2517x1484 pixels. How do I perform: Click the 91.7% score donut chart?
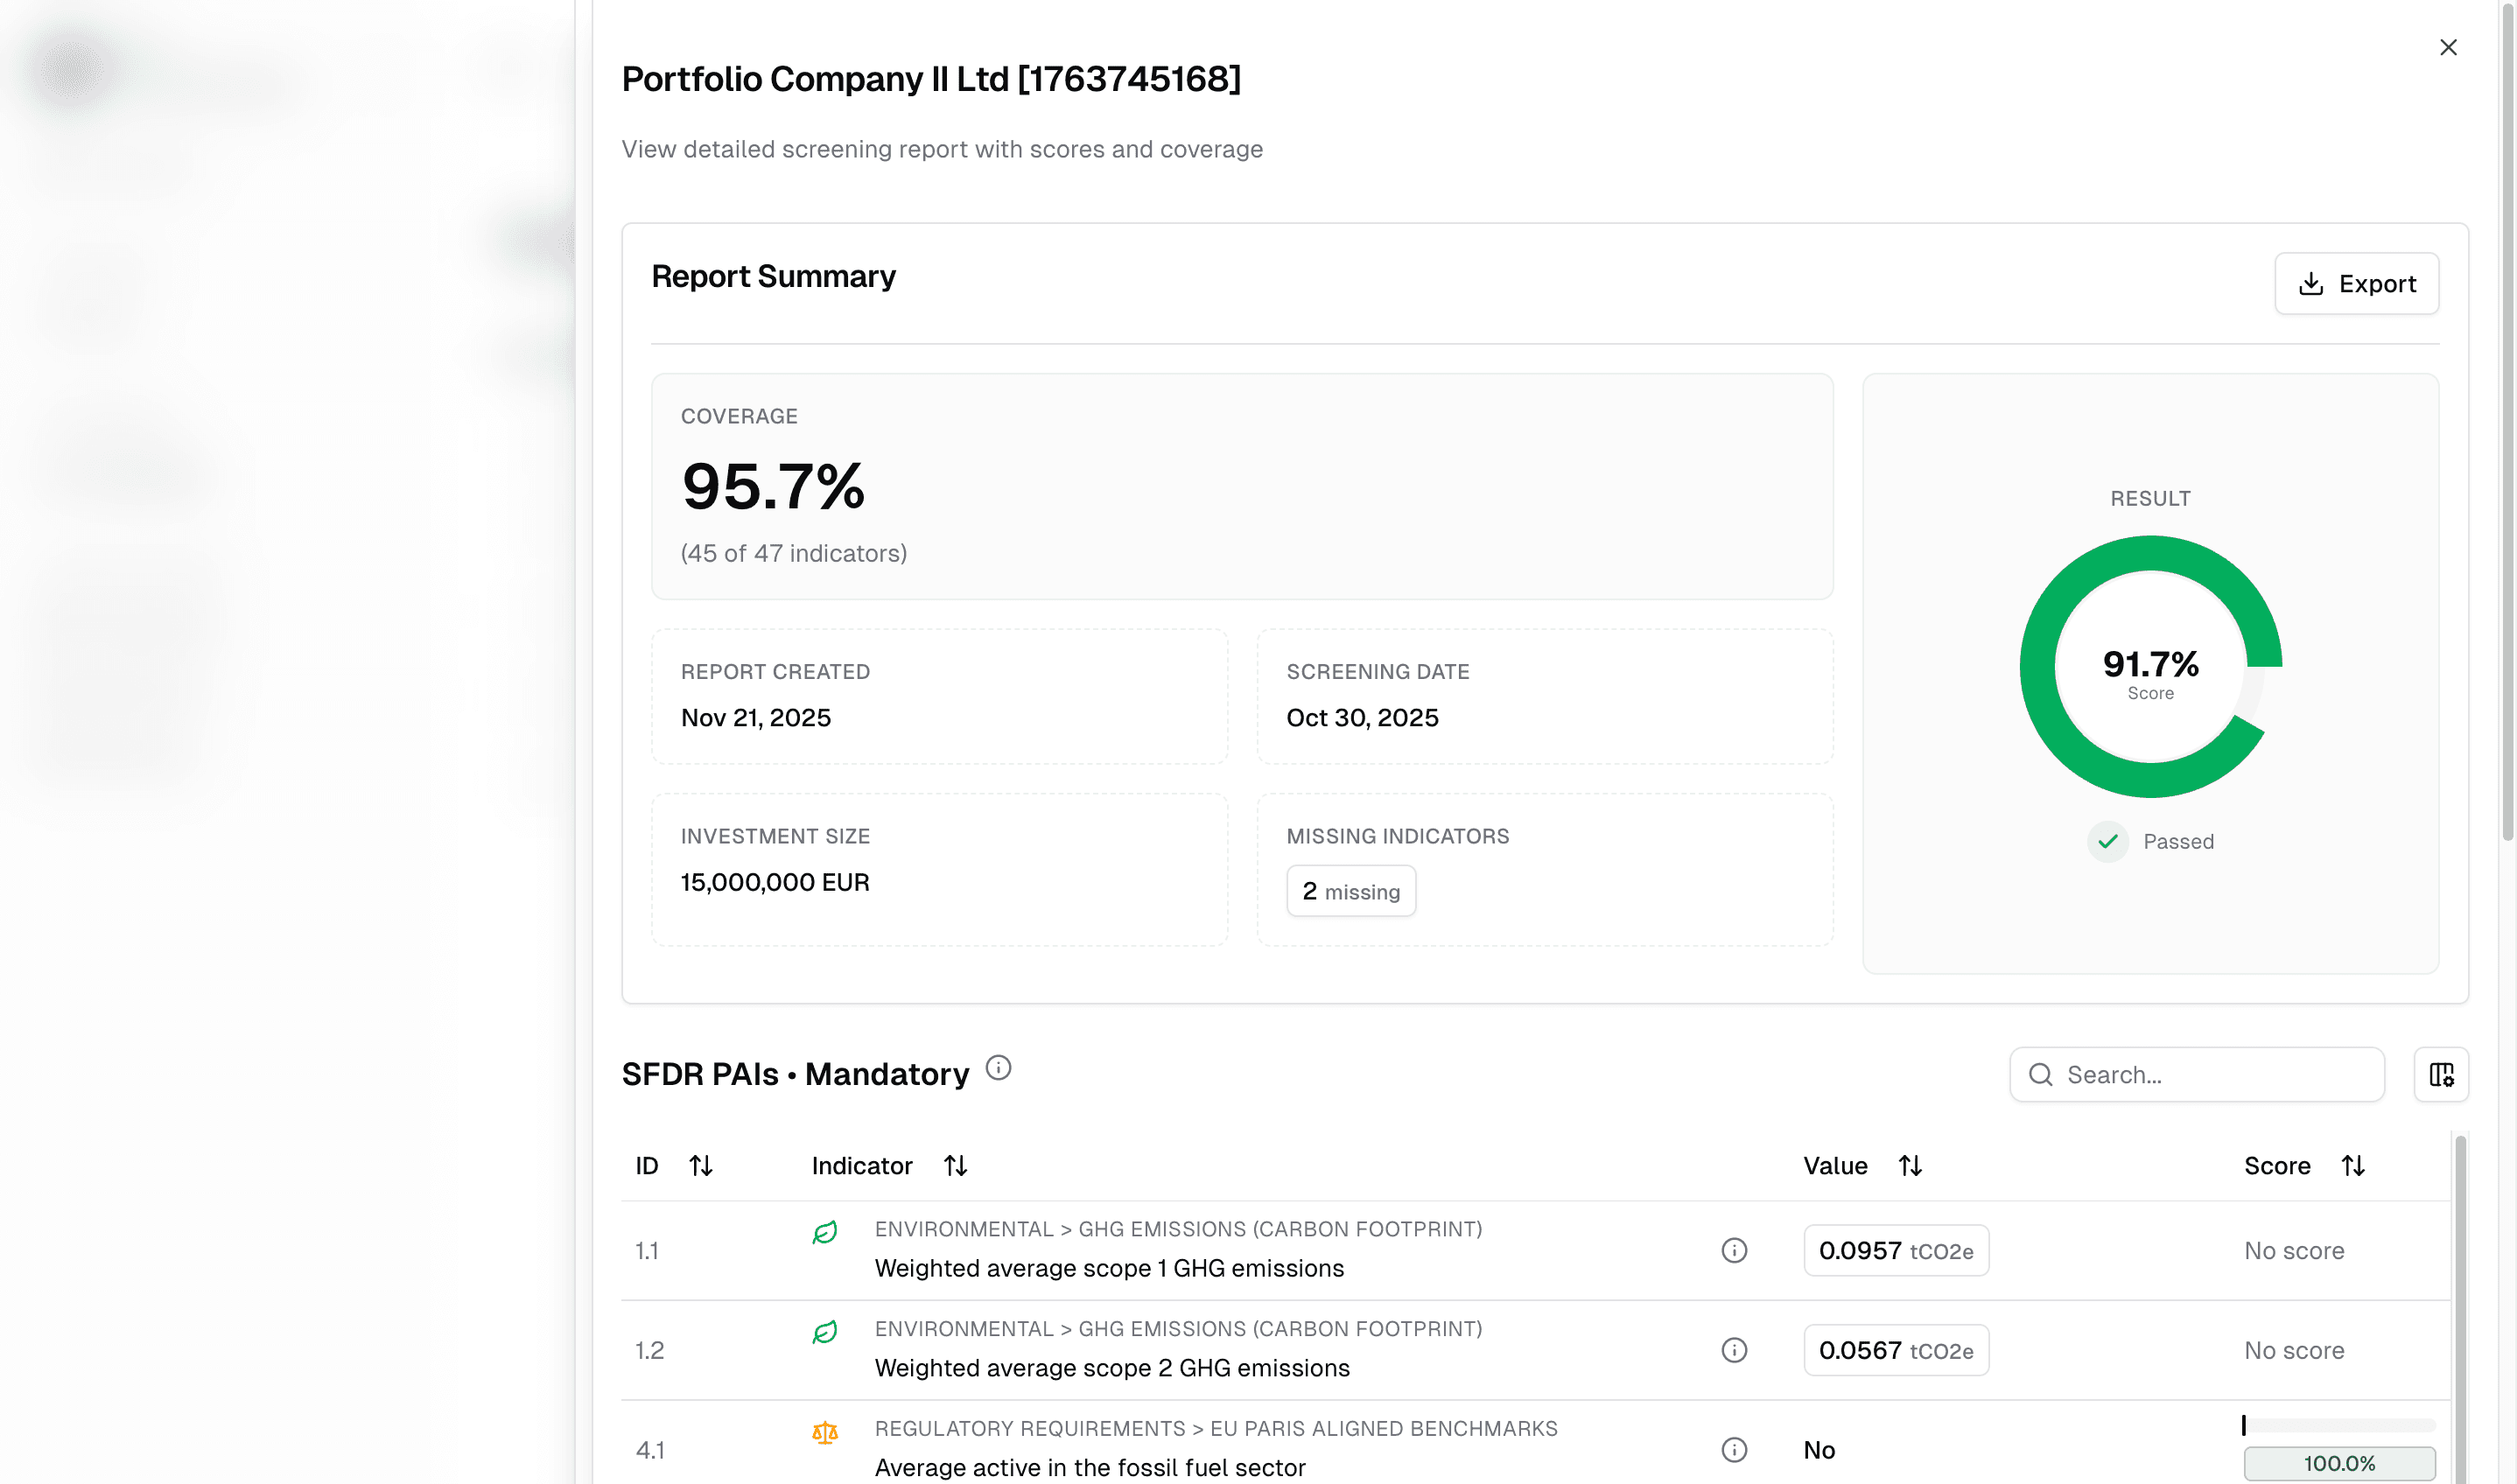(2150, 667)
